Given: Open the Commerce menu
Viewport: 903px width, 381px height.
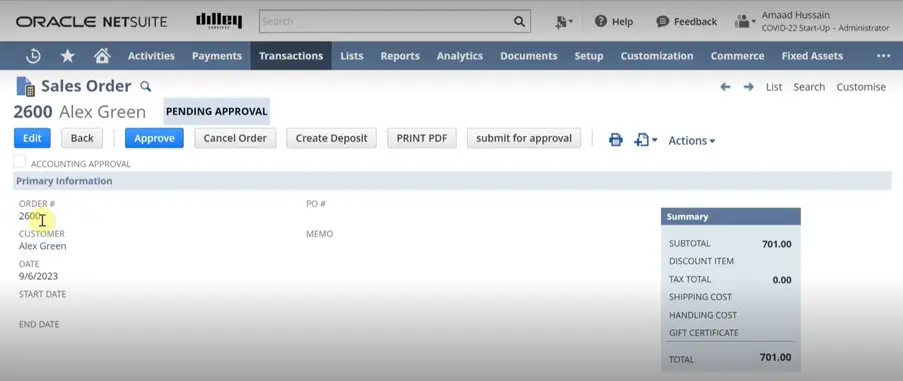Looking at the screenshot, I should (737, 56).
